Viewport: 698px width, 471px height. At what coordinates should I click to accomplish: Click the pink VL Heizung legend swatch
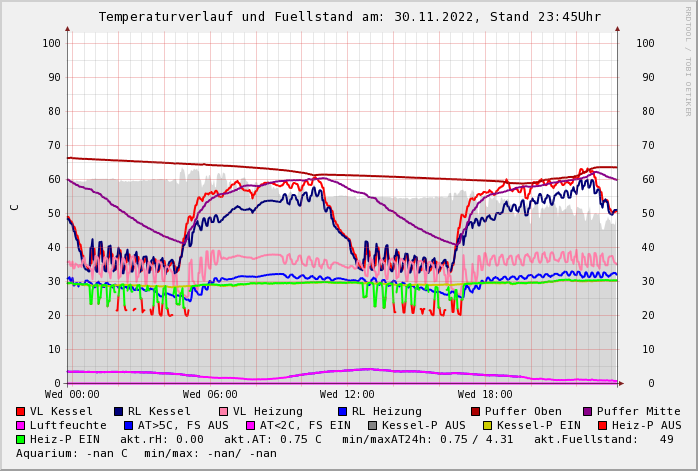point(224,411)
